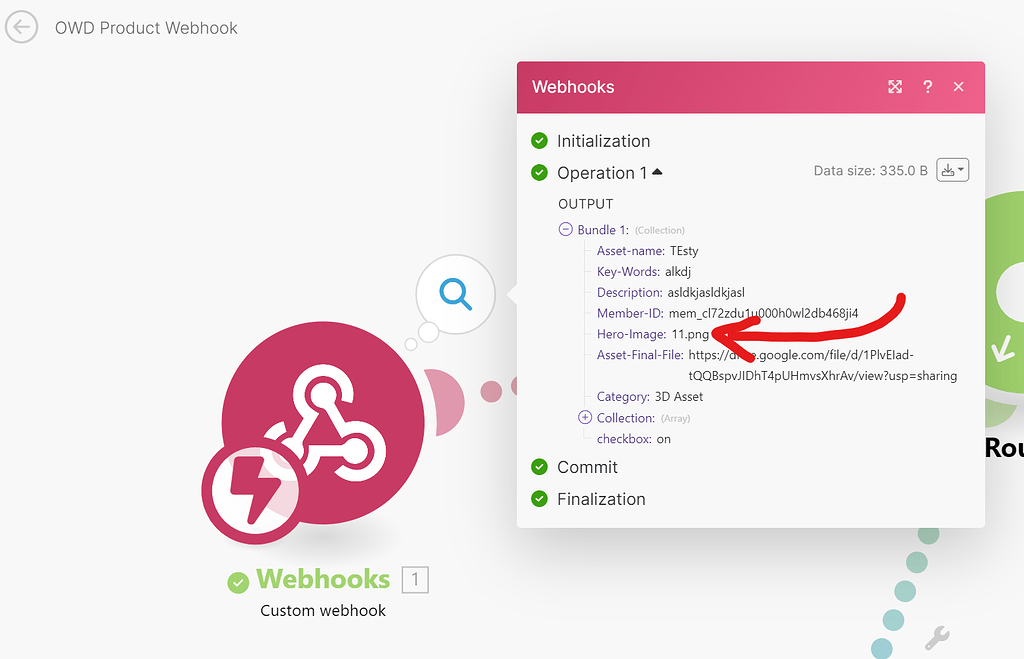
Task: Close the Webhooks output panel
Action: pyautogui.click(x=958, y=87)
